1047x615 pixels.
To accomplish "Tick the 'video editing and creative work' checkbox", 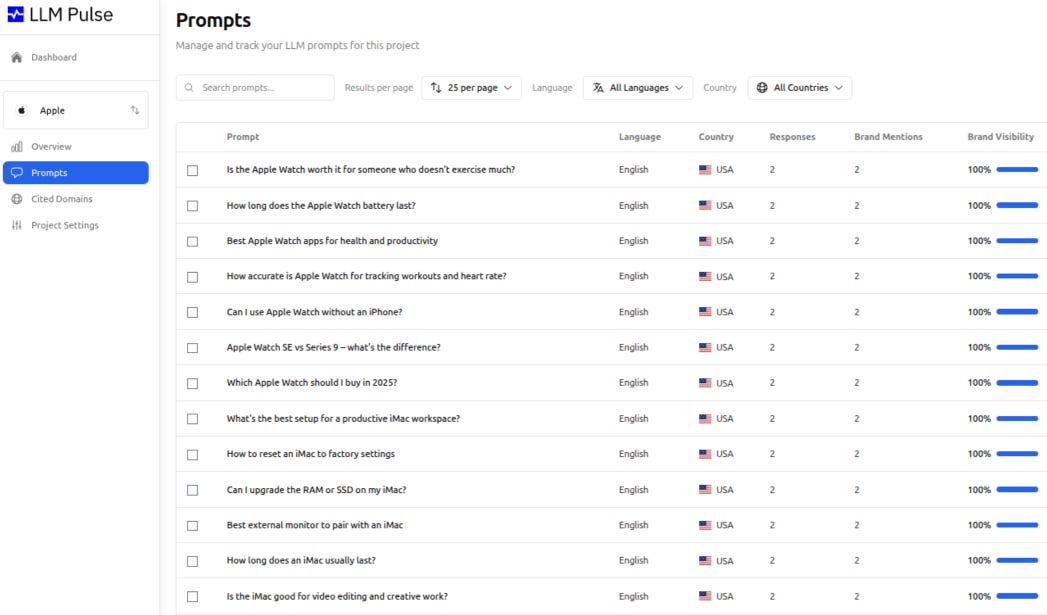I will point(192,597).
